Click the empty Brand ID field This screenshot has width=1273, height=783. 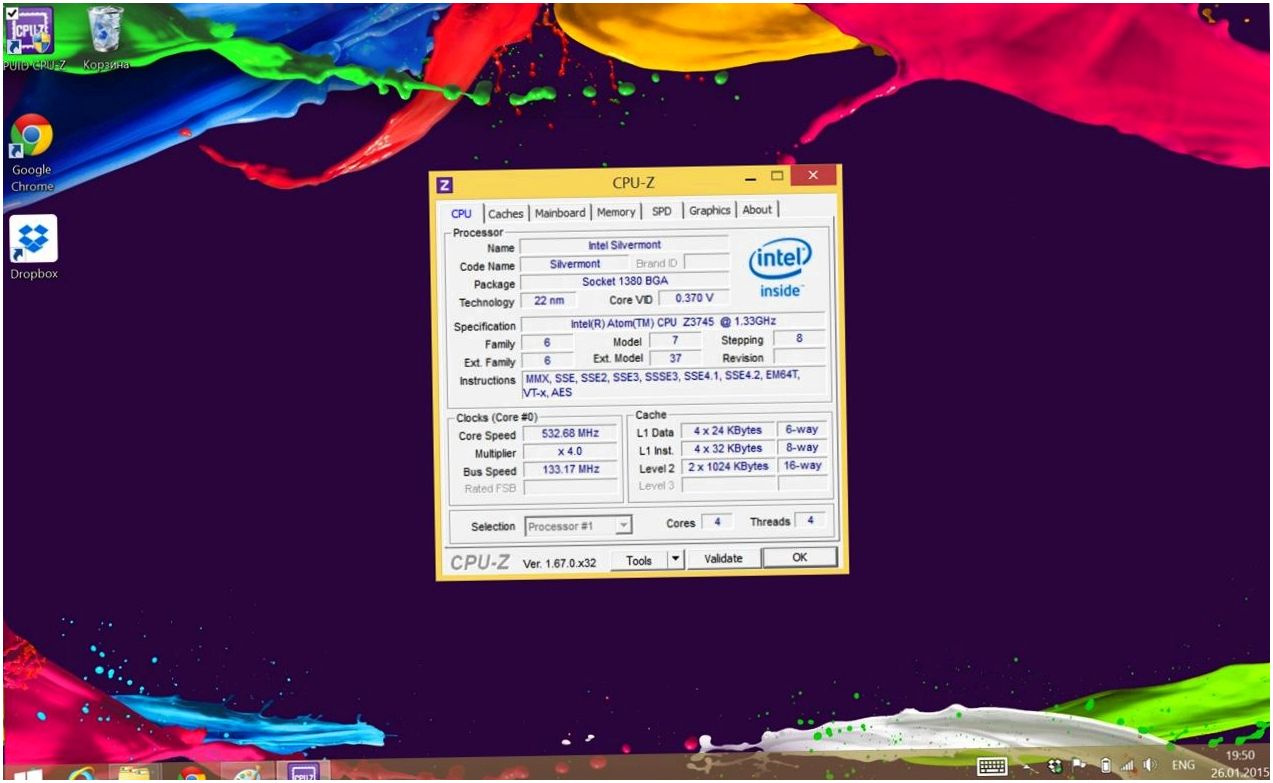tap(706, 262)
